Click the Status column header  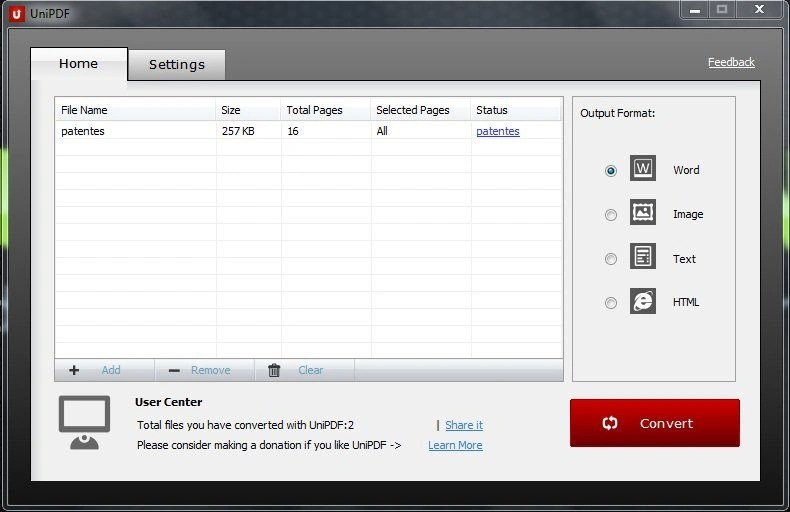tap(516, 110)
